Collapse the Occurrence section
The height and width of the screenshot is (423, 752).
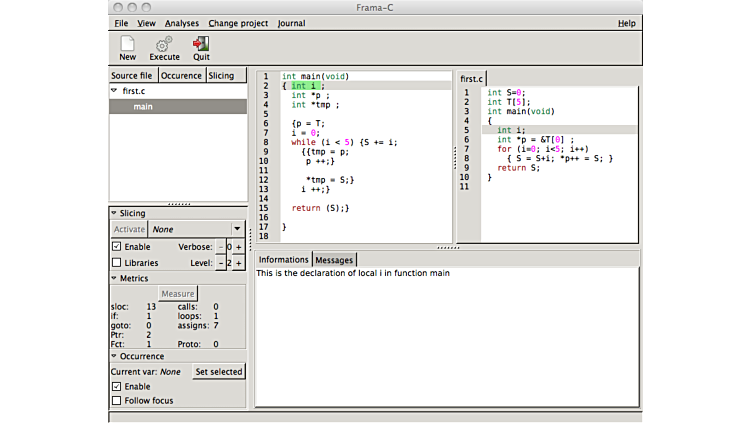[114, 356]
